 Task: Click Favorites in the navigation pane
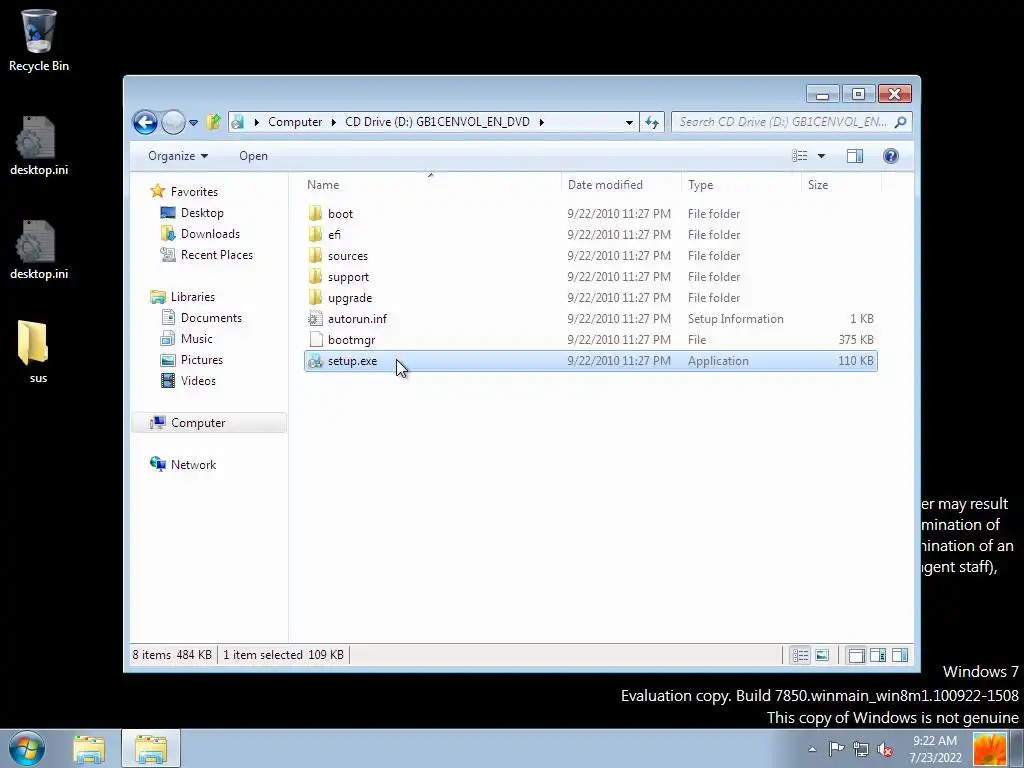(194, 192)
